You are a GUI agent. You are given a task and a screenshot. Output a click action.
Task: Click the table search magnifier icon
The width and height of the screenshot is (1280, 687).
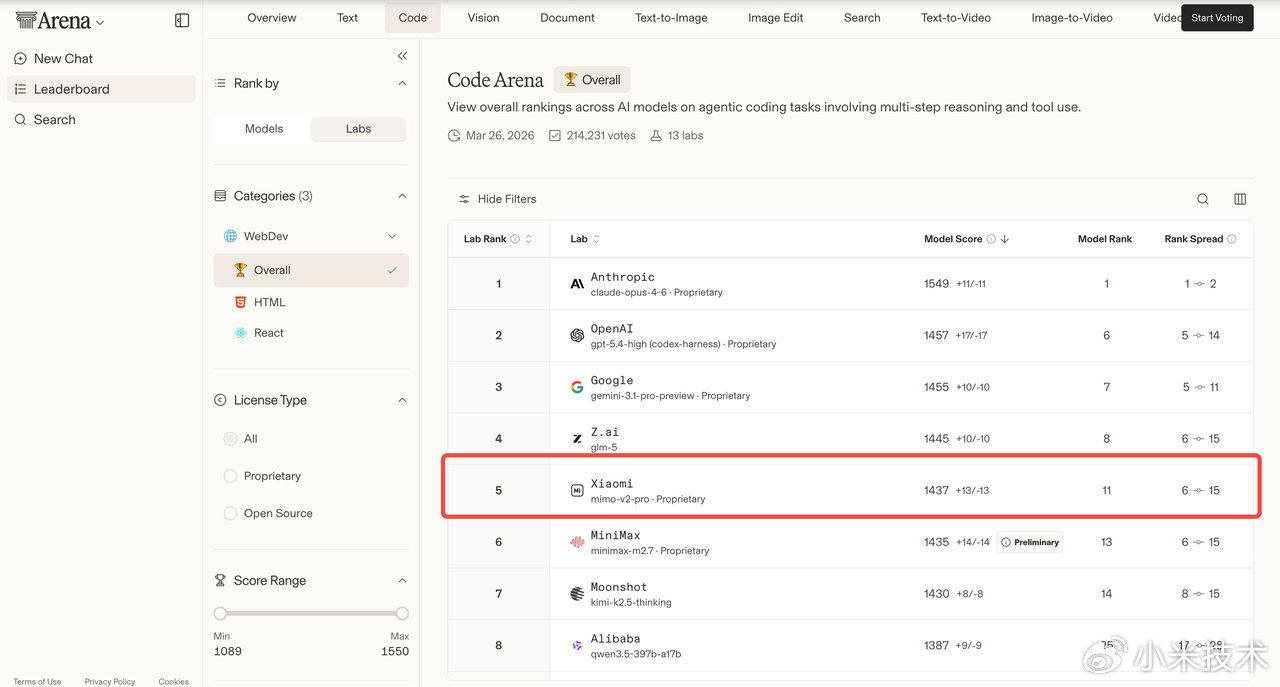[1203, 199]
